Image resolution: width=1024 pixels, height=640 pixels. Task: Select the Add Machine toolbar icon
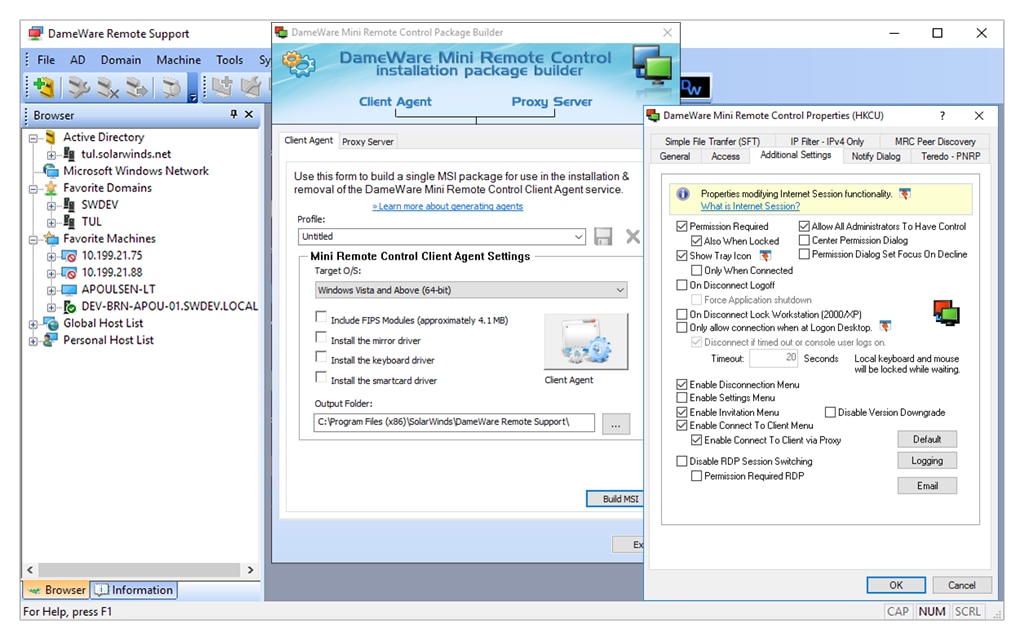tap(46, 86)
